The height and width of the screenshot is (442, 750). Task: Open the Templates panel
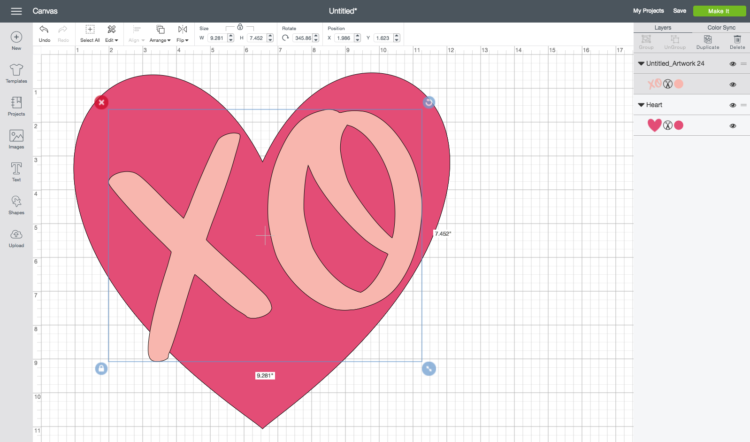16,73
